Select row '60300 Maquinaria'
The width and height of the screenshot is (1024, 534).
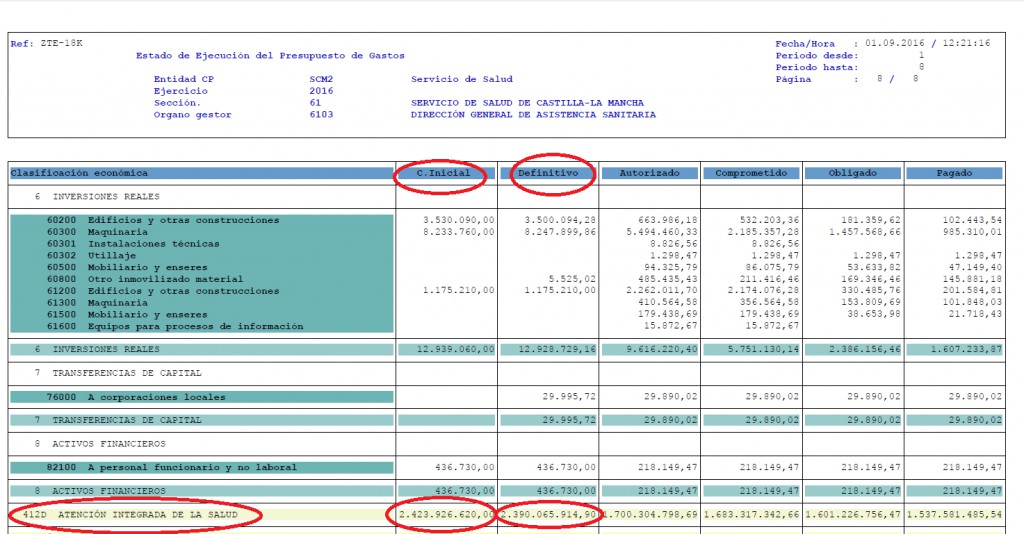202,232
